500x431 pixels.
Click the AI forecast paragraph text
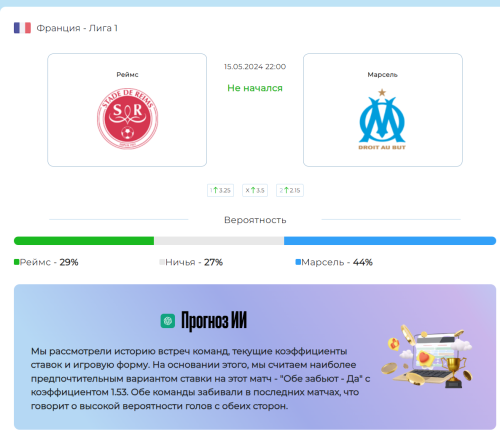pos(200,379)
